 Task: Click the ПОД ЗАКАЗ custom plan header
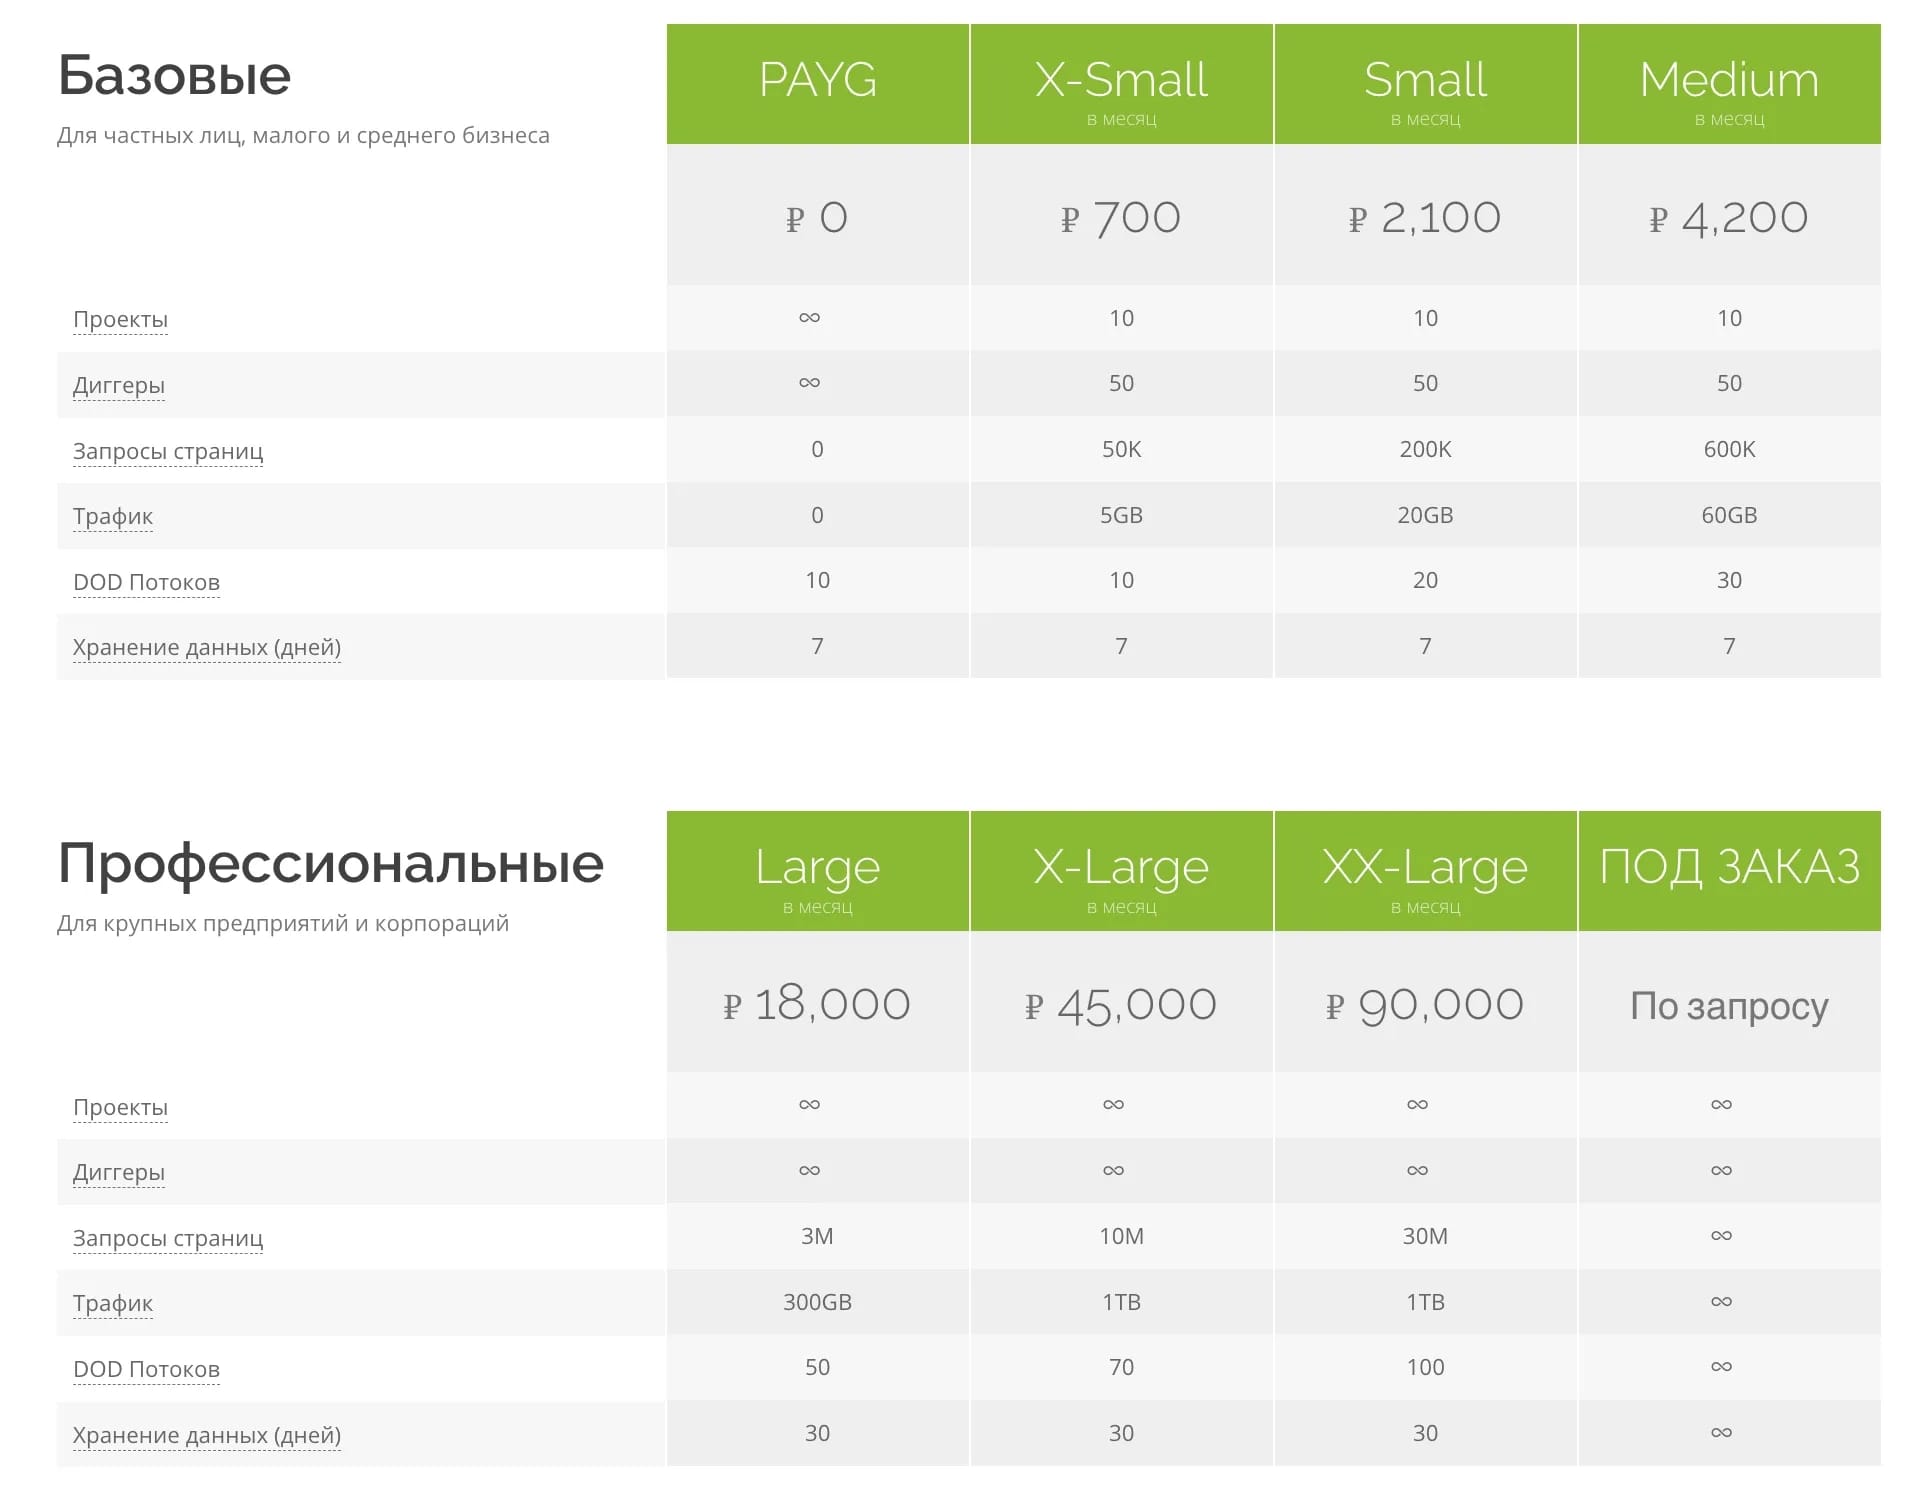(1729, 871)
